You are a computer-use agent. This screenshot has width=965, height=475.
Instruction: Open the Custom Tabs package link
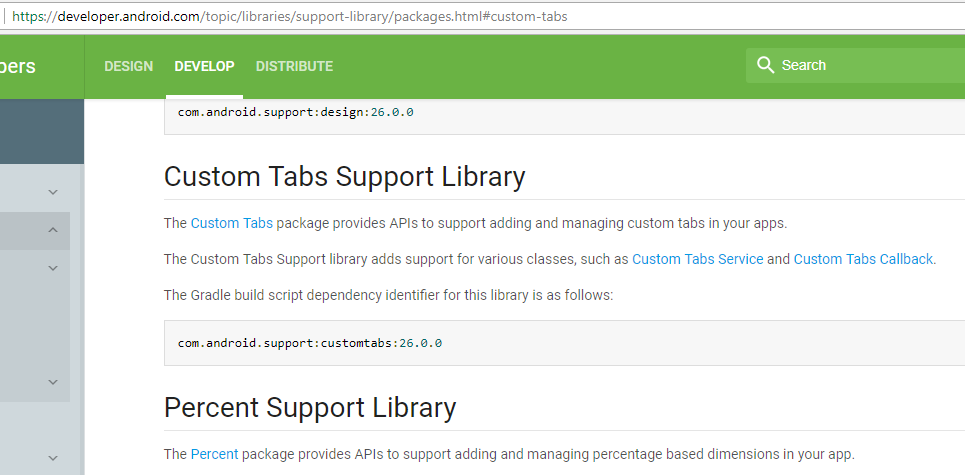pos(231,223)
